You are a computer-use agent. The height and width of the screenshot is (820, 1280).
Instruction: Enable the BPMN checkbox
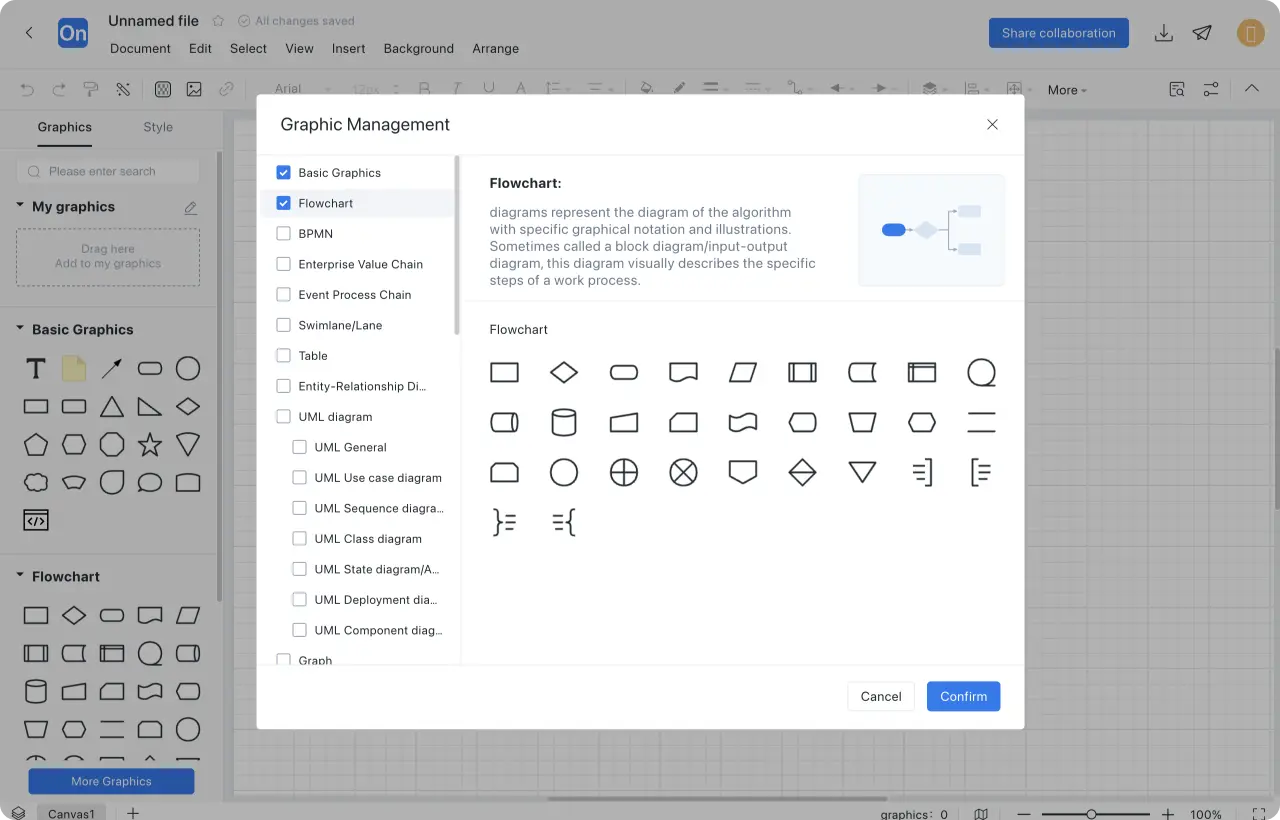[x=283, y=234]
